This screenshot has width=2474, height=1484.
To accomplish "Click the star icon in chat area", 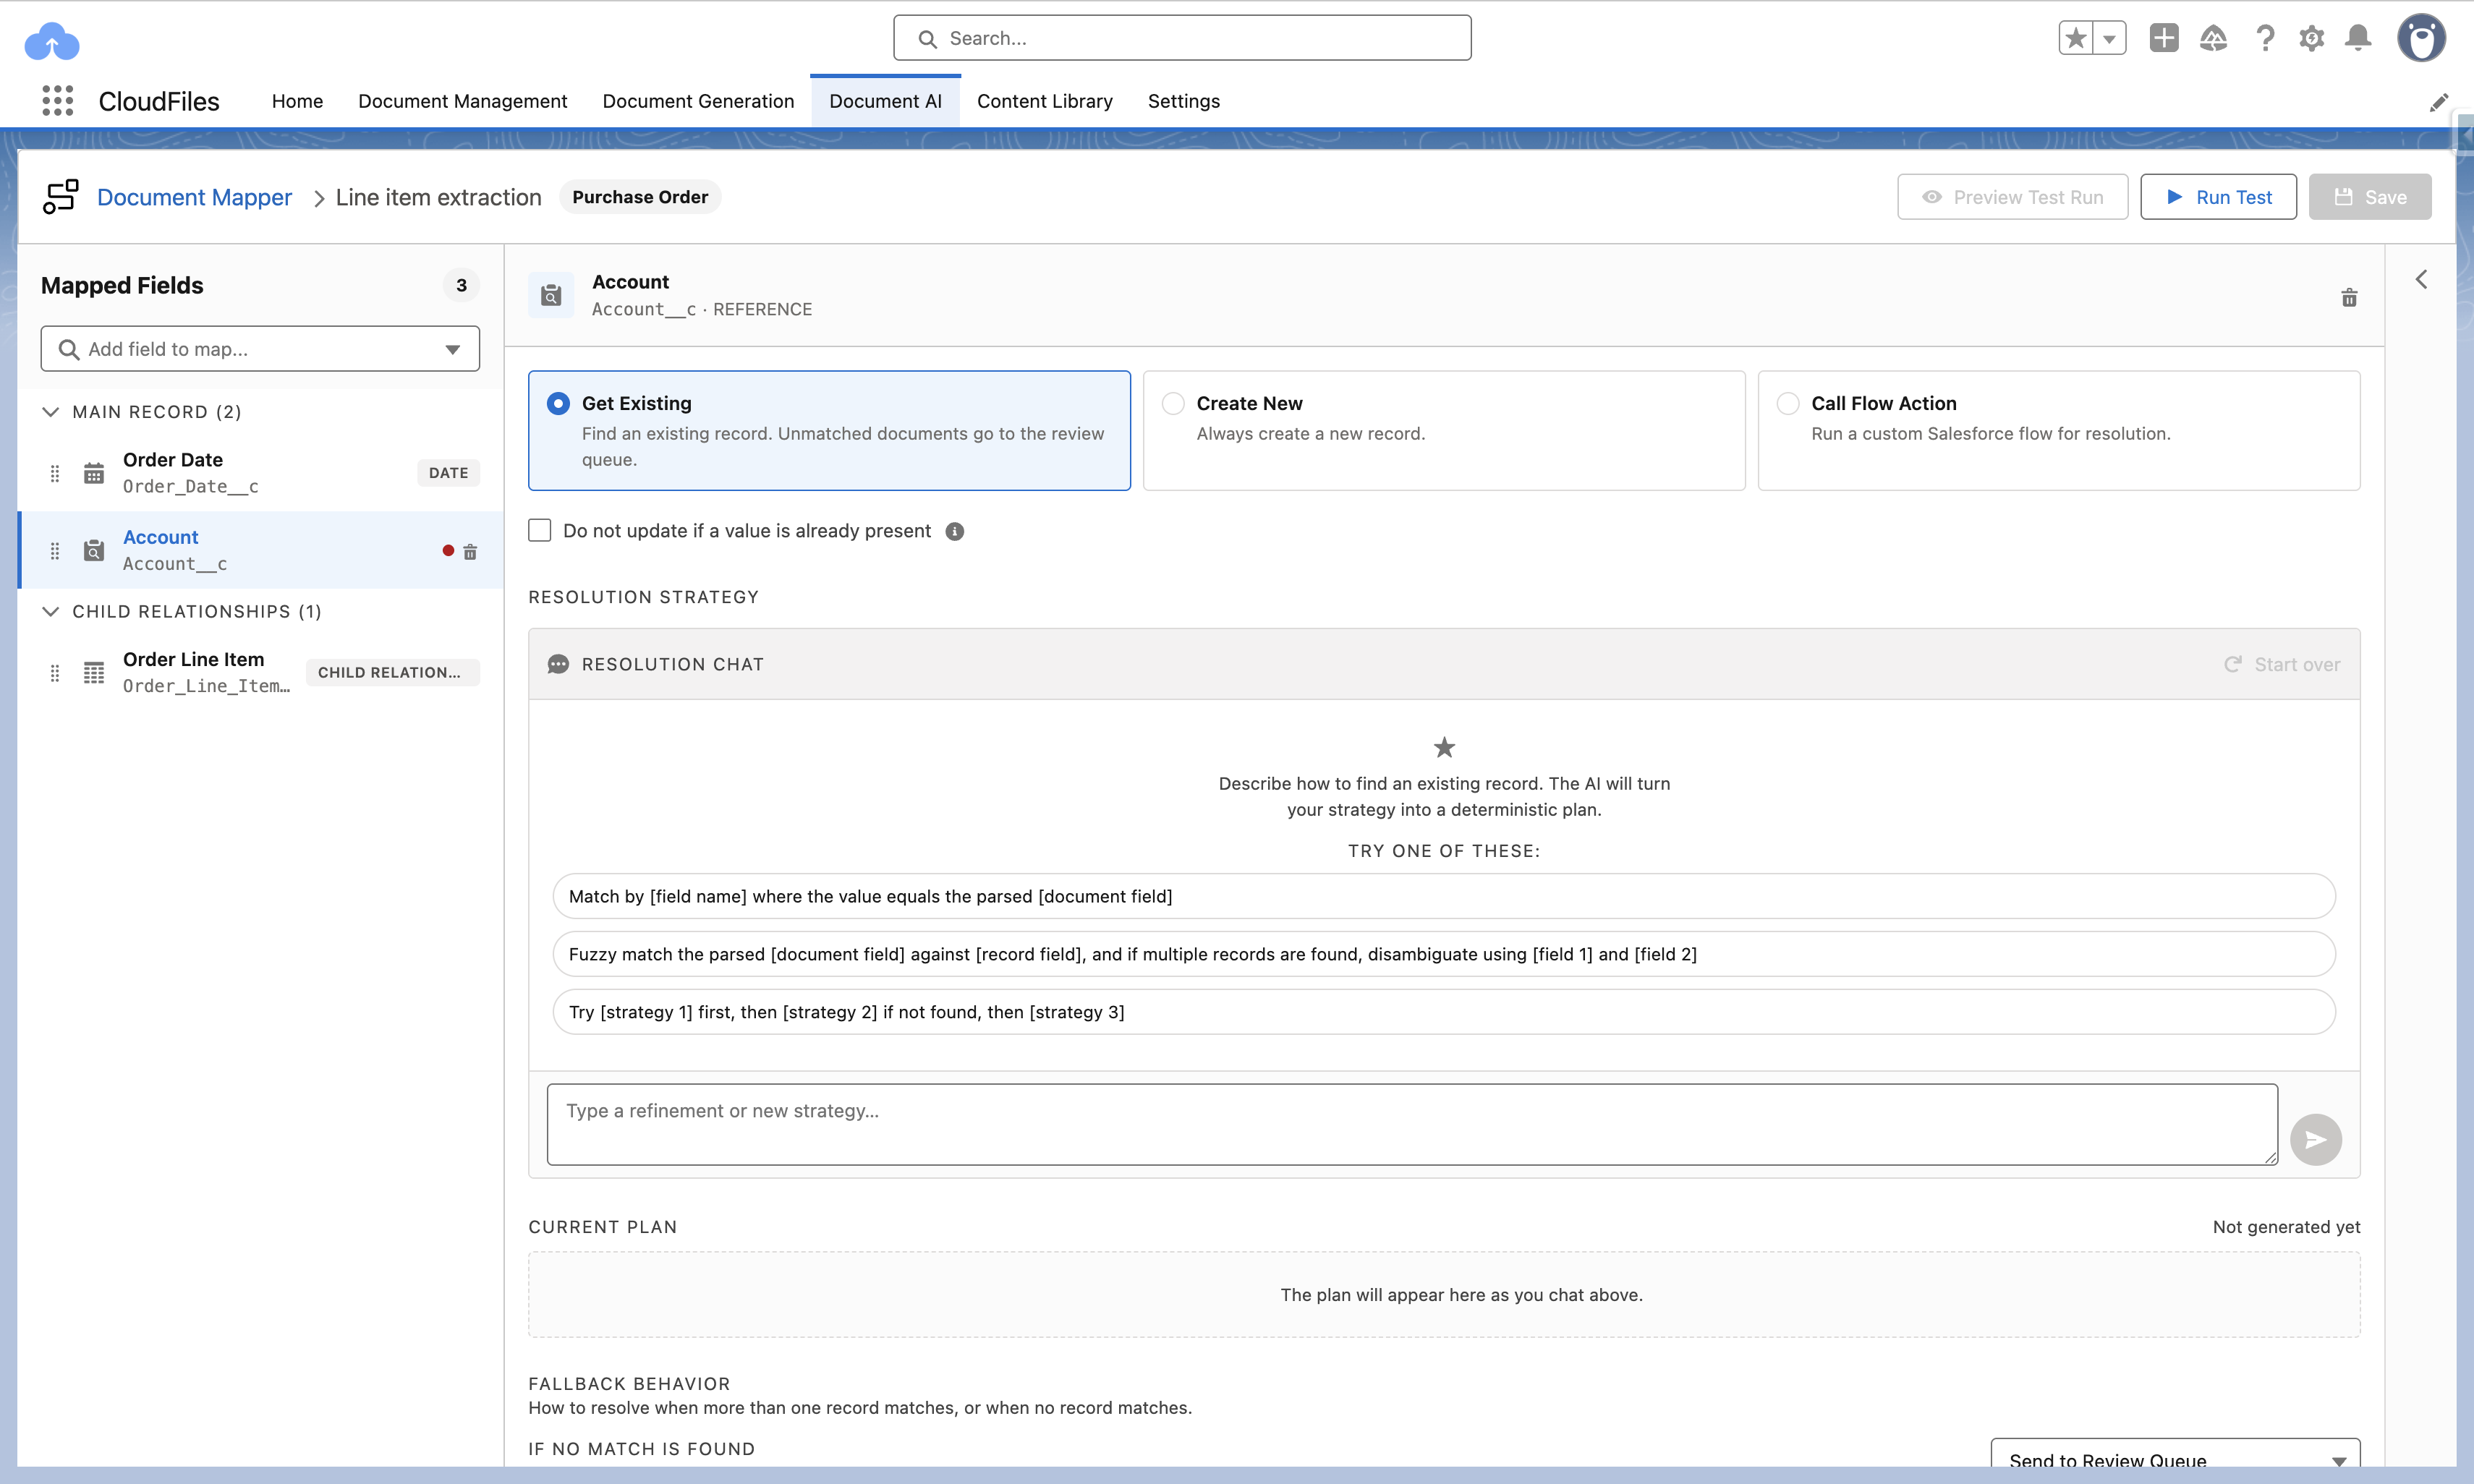I will click(x=1444, y=747).
